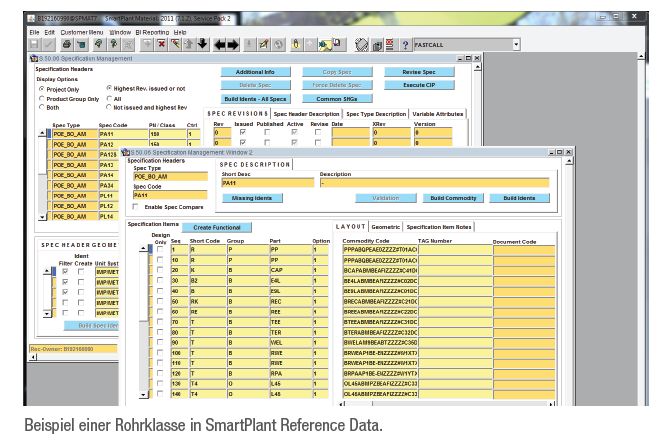
Task: Open the Specification Item Notes tab
Action: pos(439,227)
